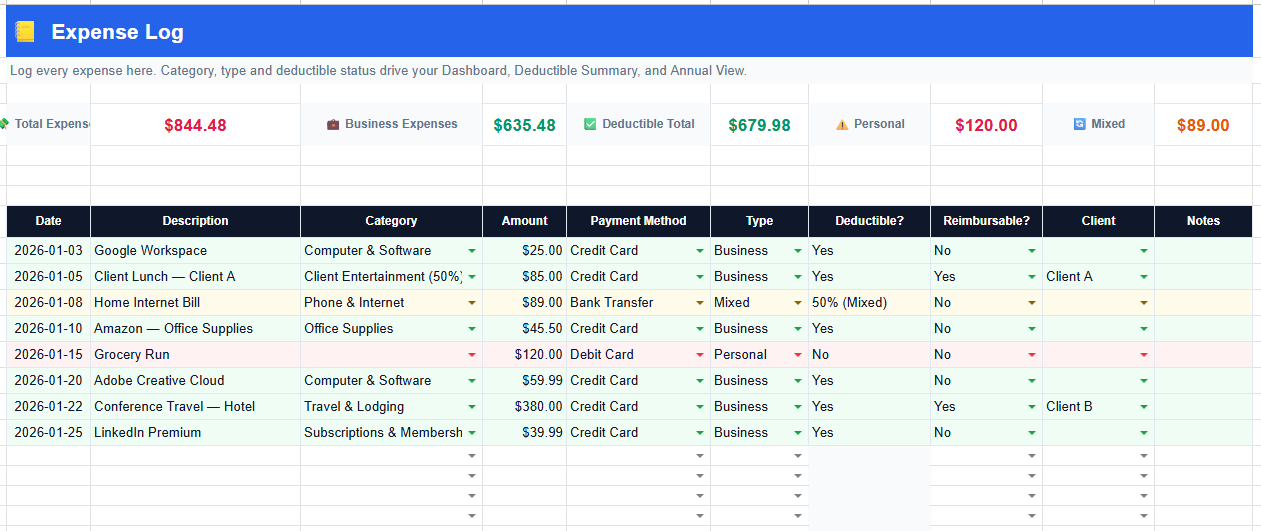Open Payment Method dropdown showing Bank Transfer
This screenshot has height=531, width=1261.
tap(700, 303)
